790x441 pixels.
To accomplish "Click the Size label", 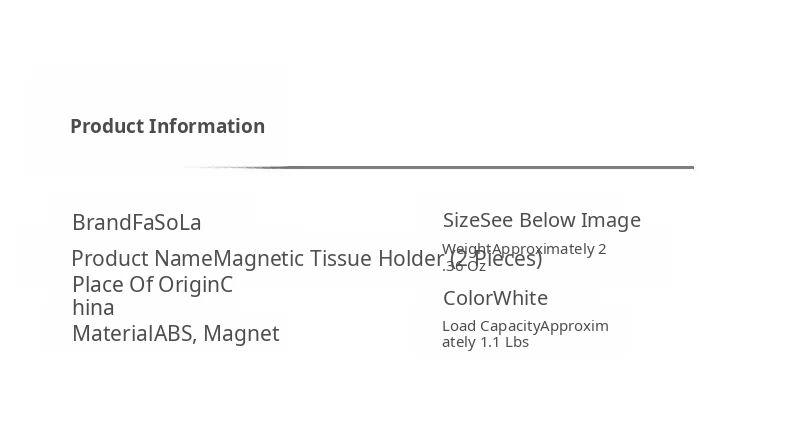I will click(x=461, y=220).
